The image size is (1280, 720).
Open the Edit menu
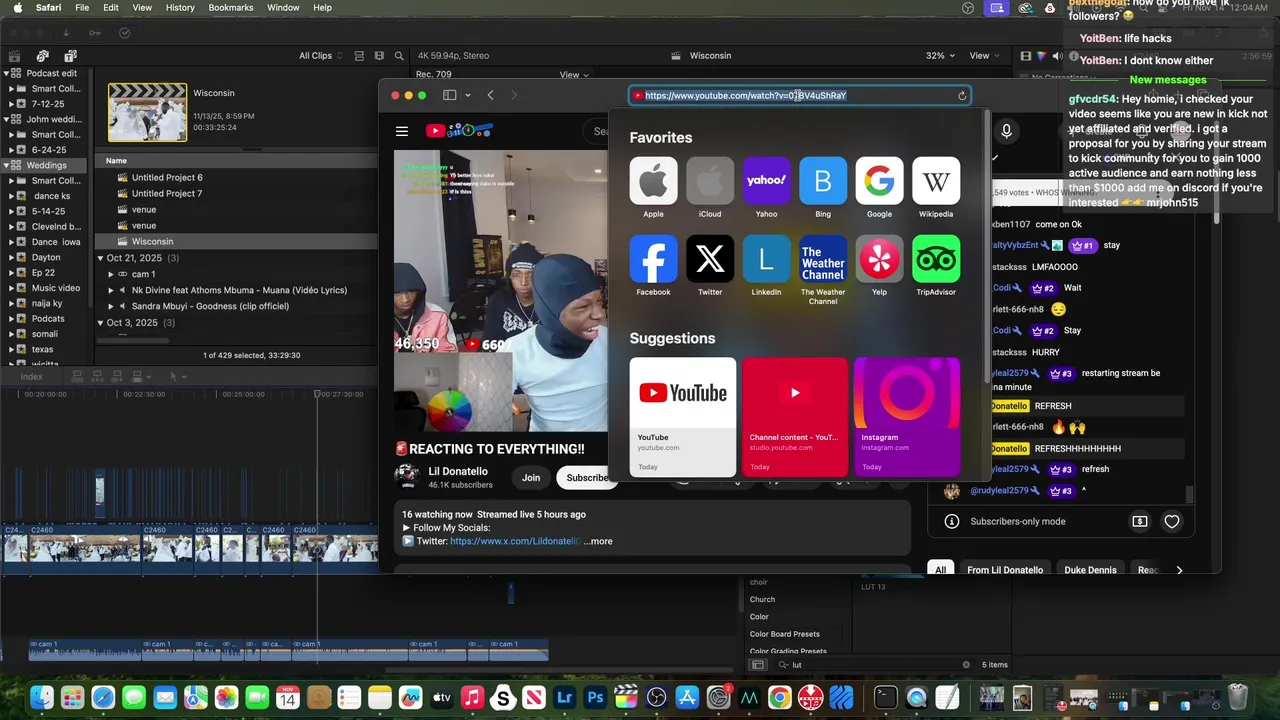[111, 8]
